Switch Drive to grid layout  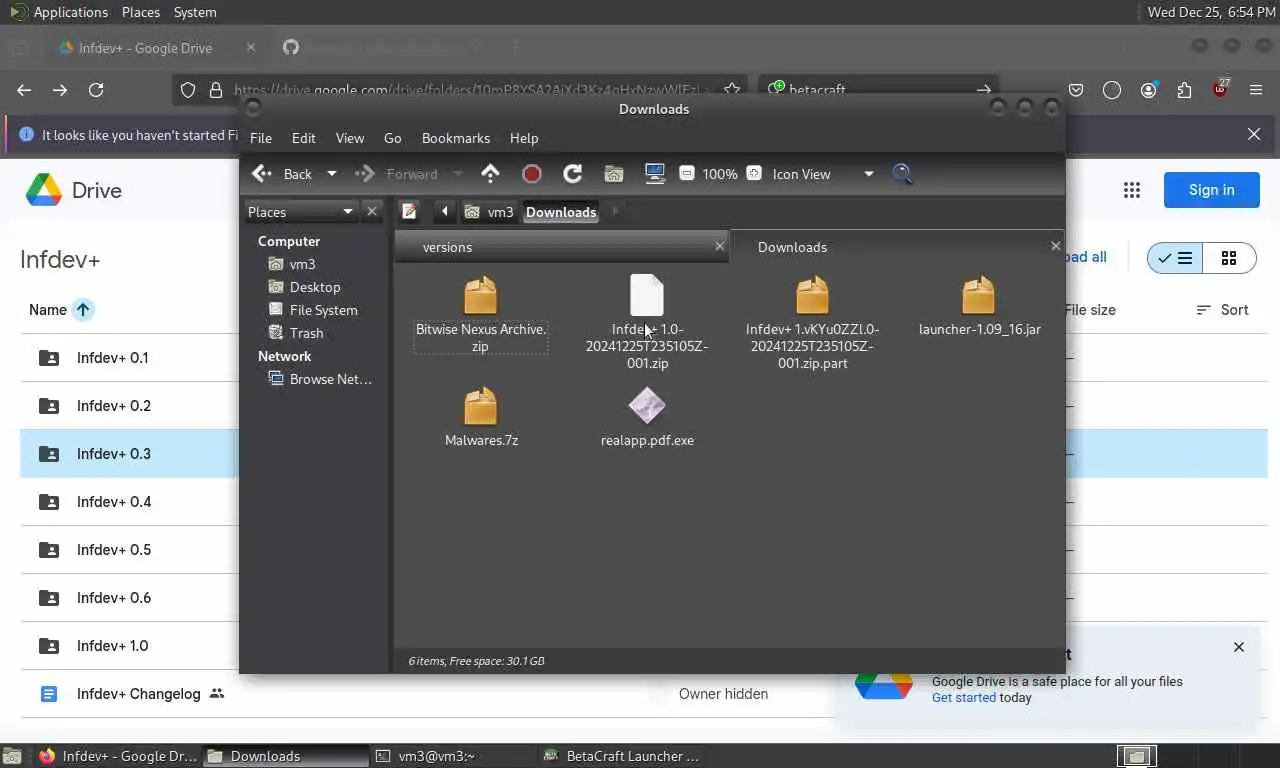click(x=1229, y=258)
